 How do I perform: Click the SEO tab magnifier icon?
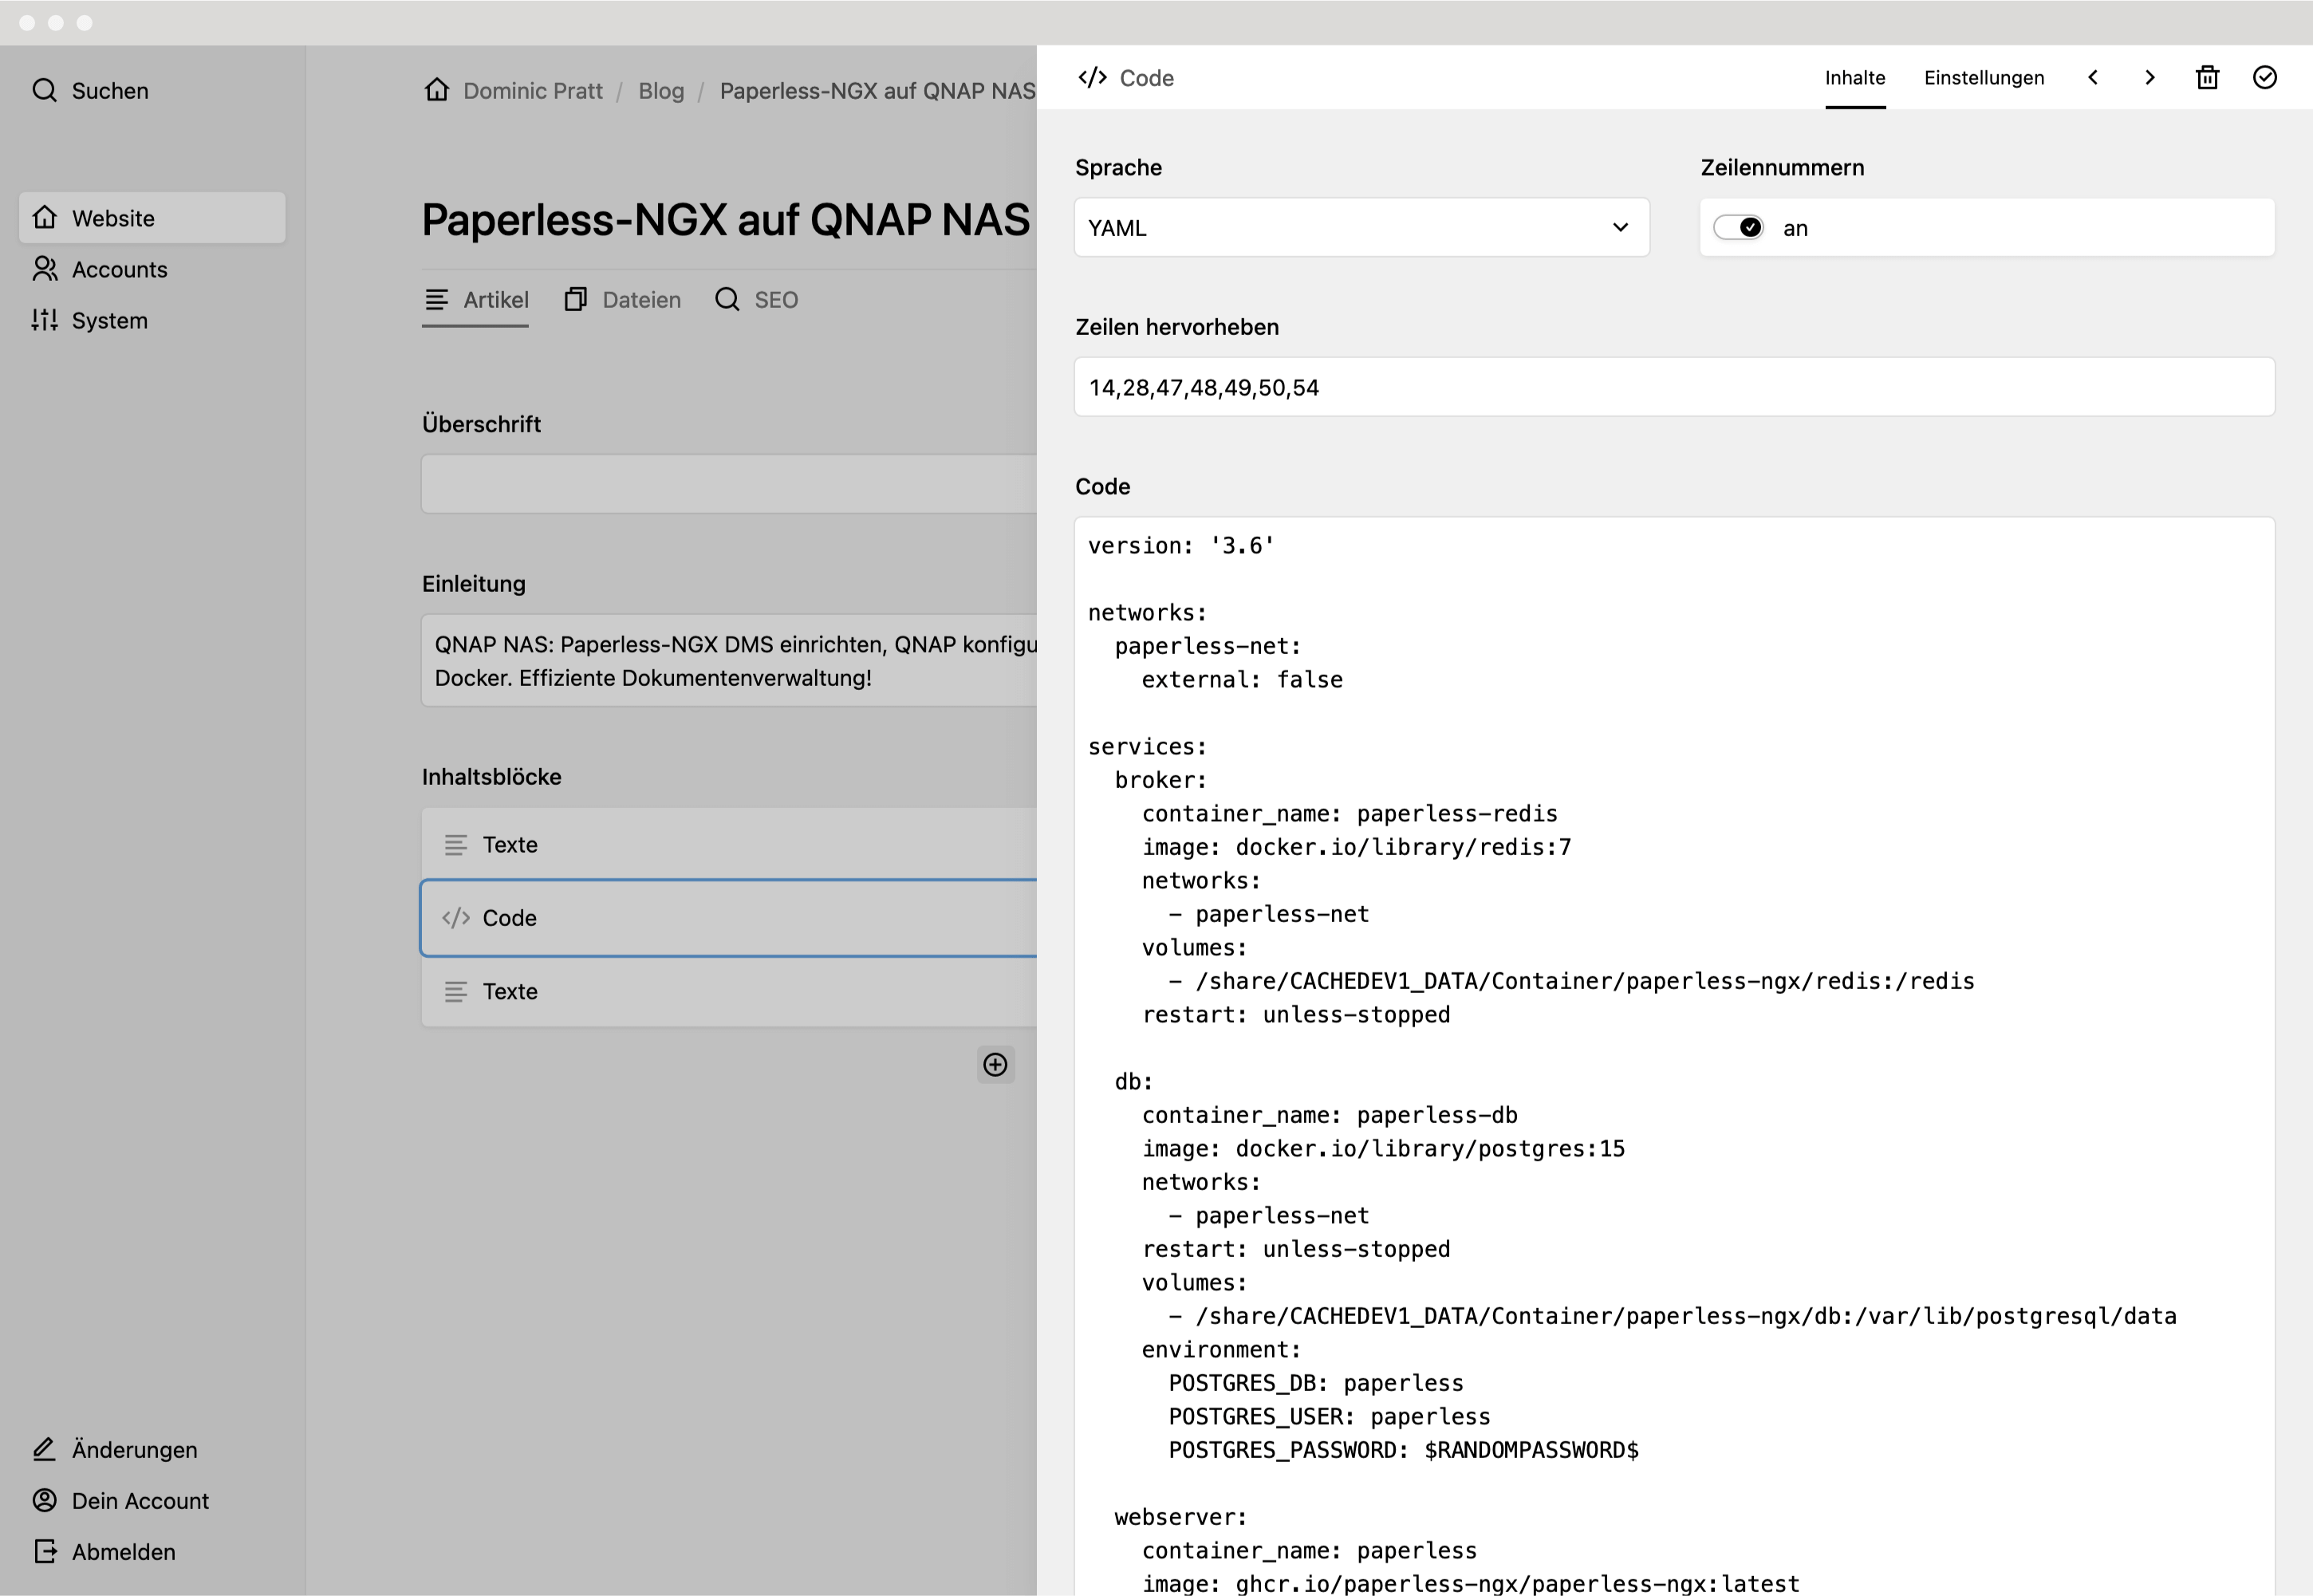coord(727,299)
